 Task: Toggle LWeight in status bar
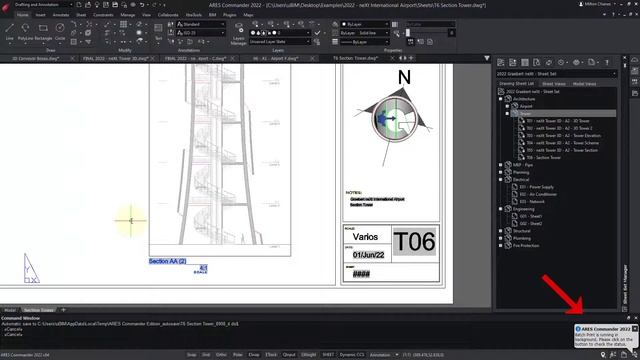(x=309, y=355)
